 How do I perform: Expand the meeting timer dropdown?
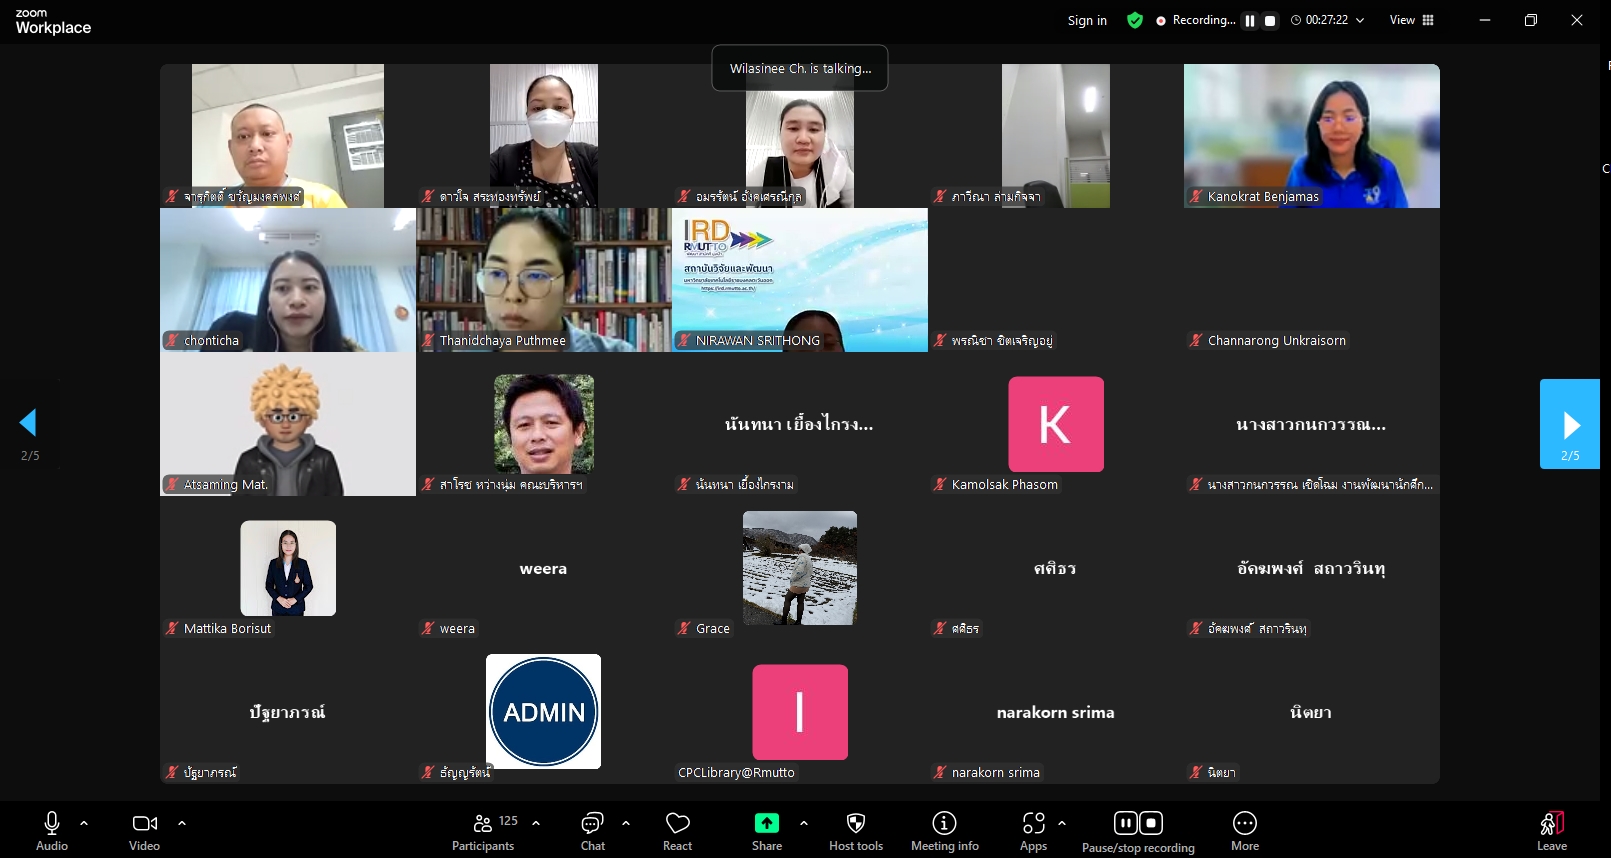click(1360, 20)
